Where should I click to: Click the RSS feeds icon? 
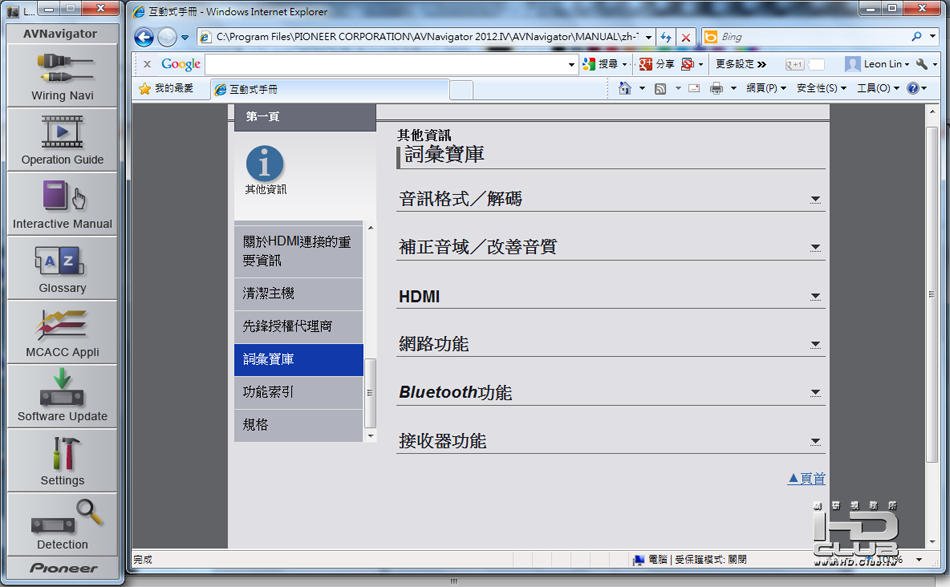(660, 88)
